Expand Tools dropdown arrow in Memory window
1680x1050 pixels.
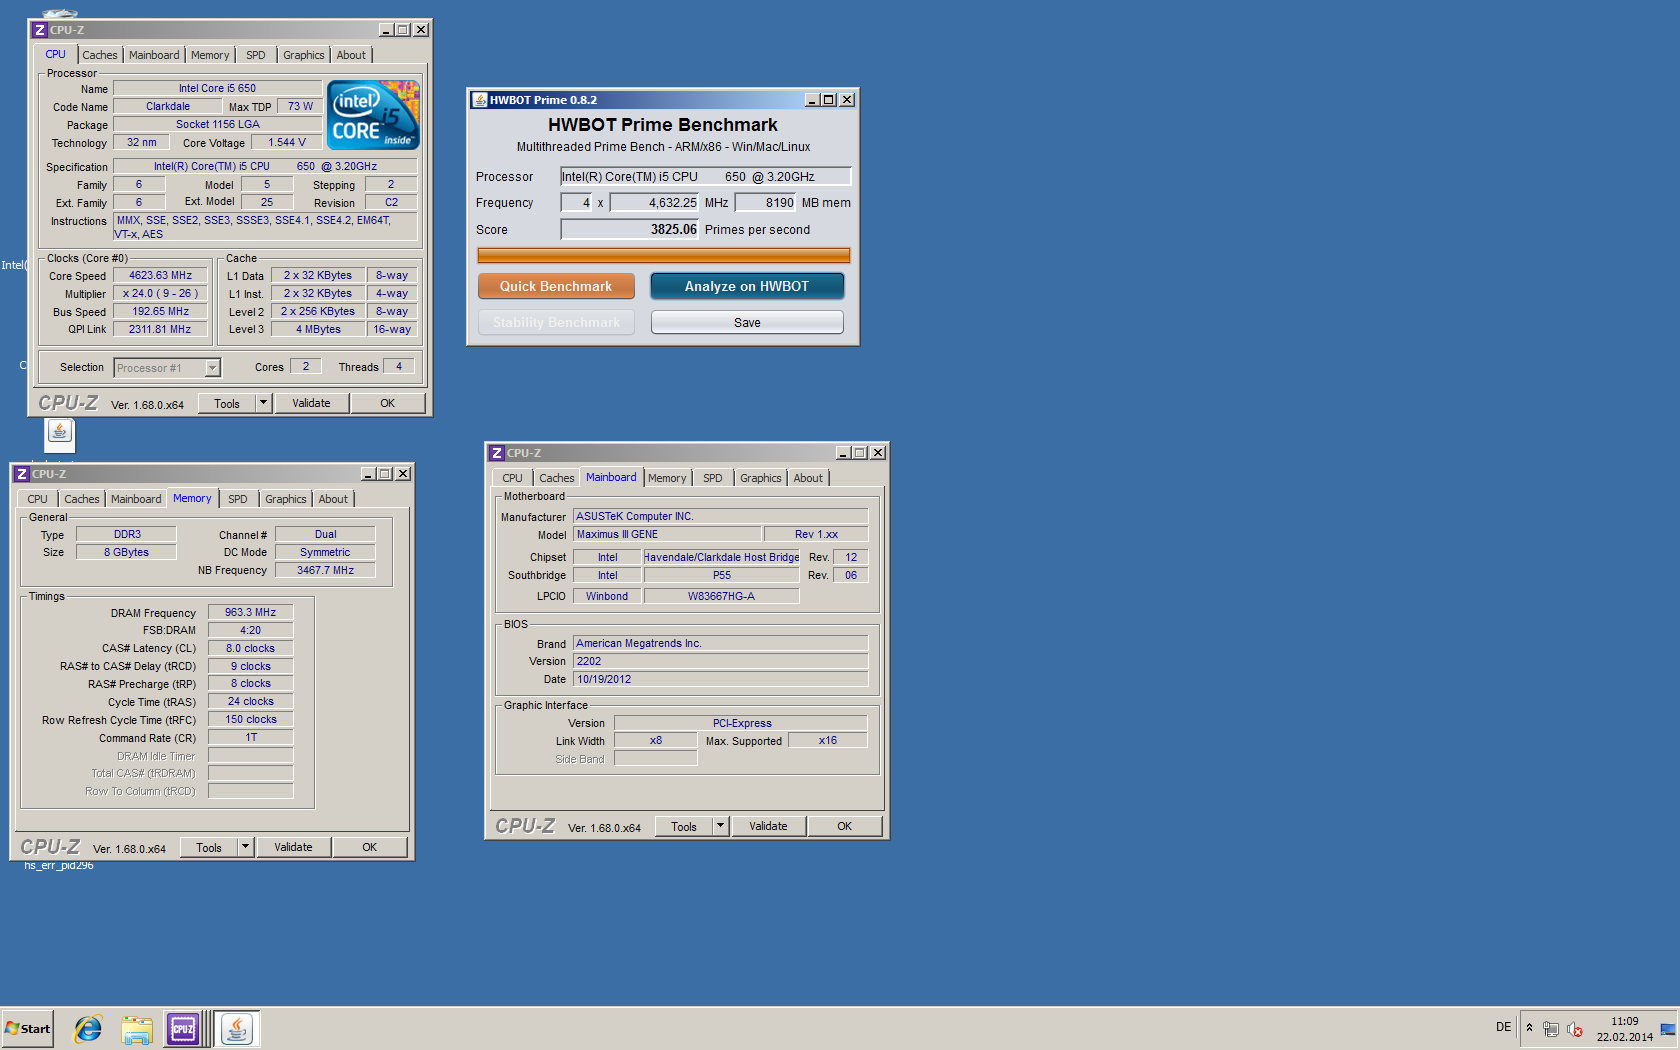pyautogui.click(x=246, y=847)
